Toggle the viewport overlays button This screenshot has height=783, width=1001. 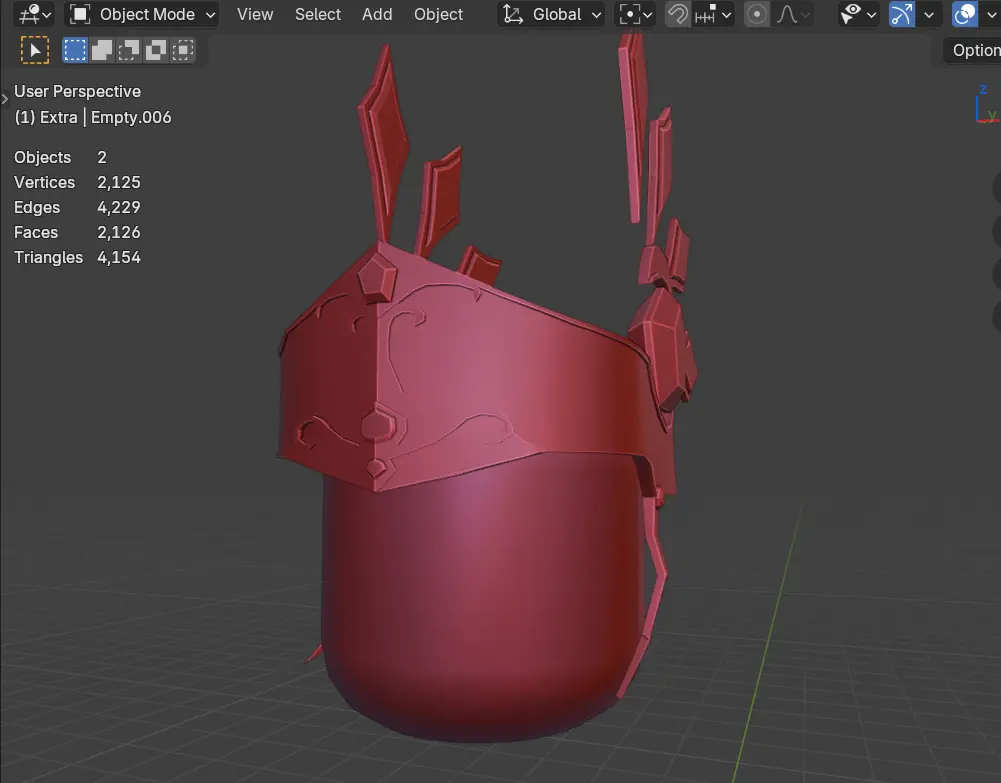point(965,15)
